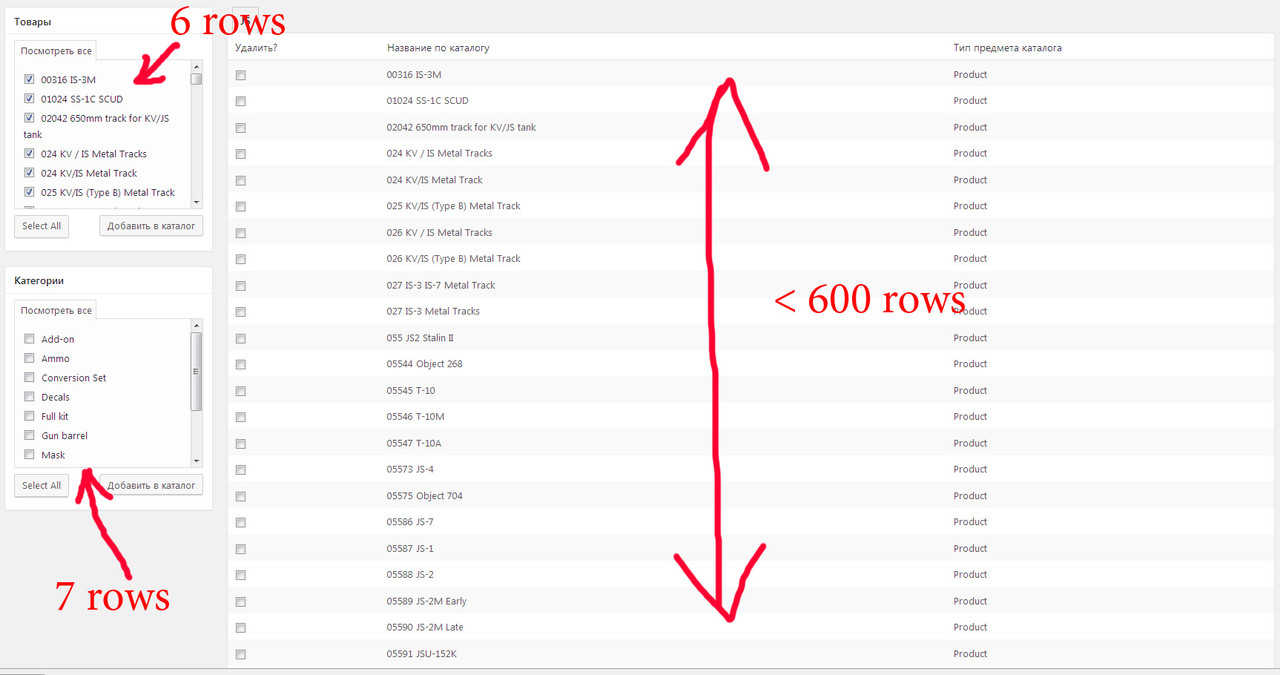Check the Mask category
Image resolution: width=1280 pixels, height=675 pixels.
click(30, 455)
